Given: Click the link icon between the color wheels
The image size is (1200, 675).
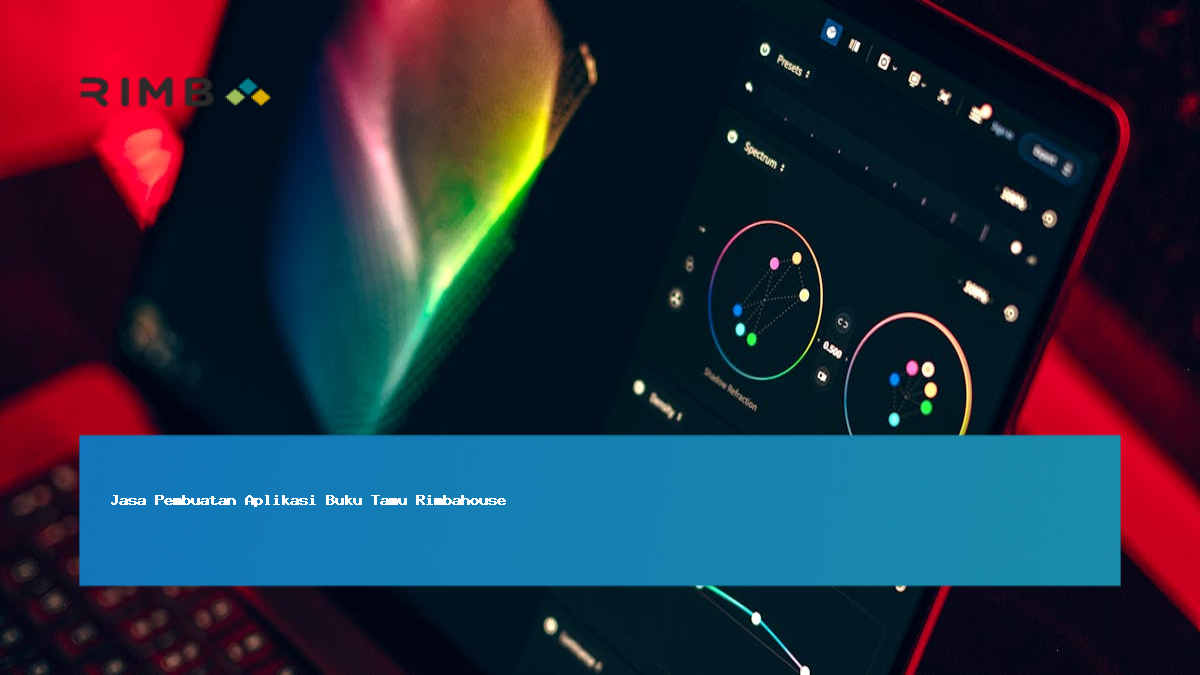Looking at the screenshot, I should (x=842, y=322).
